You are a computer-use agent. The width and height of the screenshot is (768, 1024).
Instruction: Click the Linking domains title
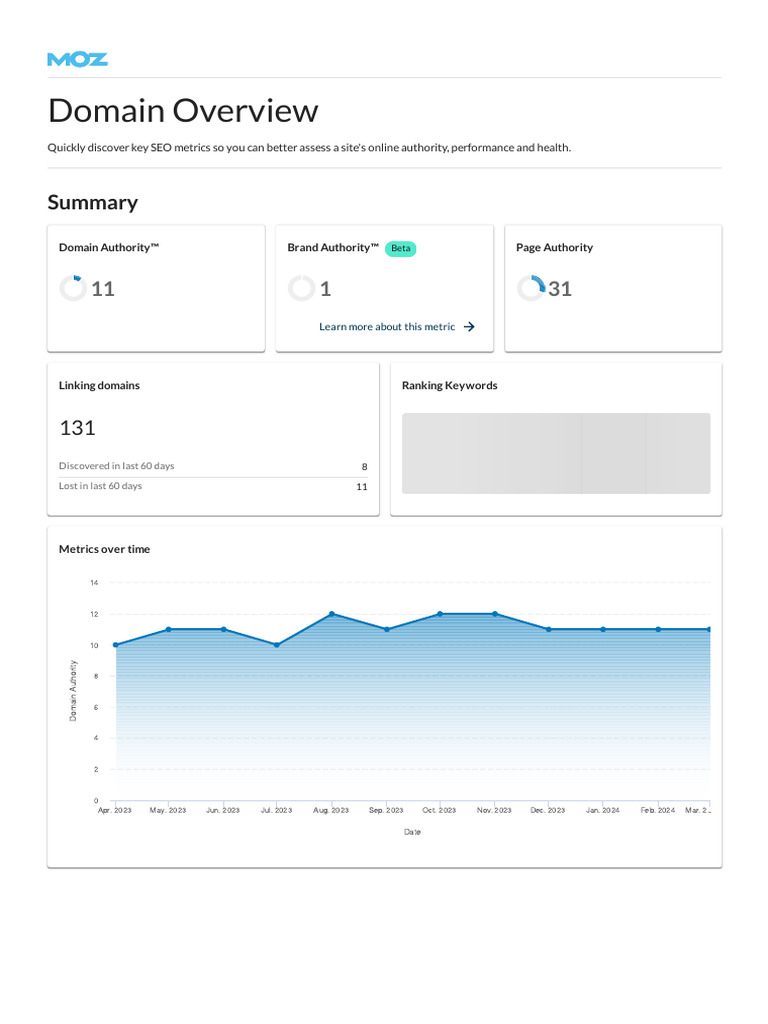tap(99, 385)
